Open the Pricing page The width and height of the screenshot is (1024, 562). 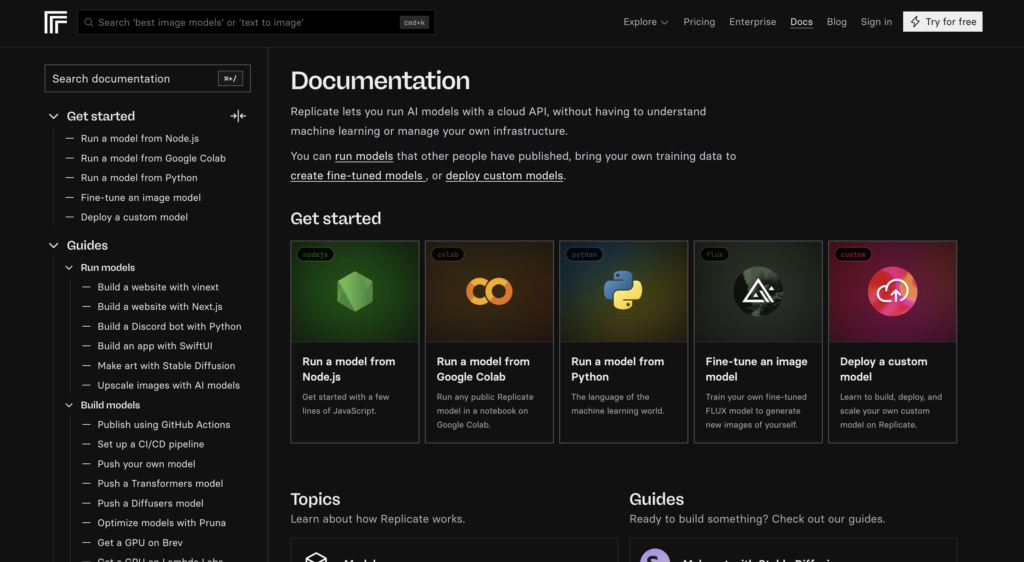699,22
